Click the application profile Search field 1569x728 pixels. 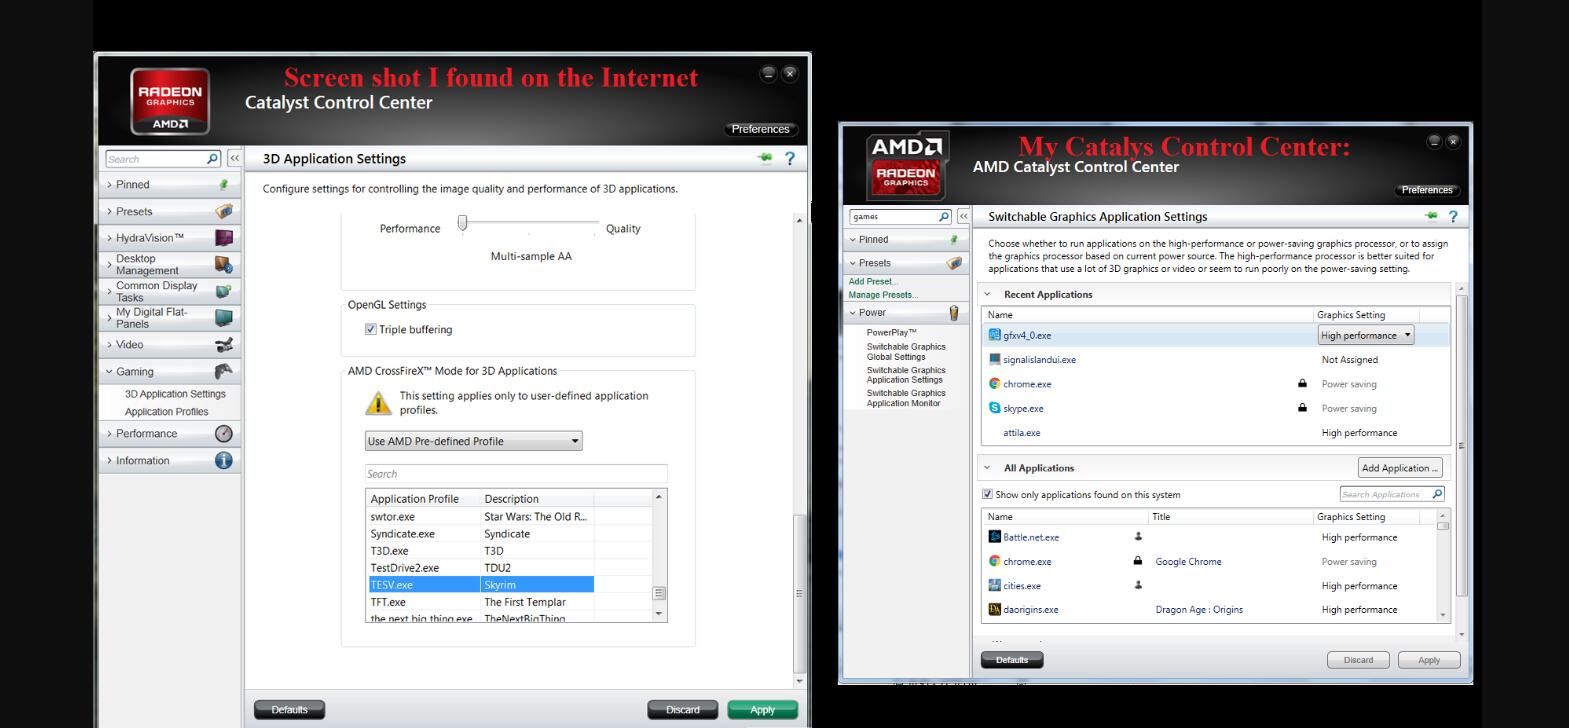click(x=516, y=474)
